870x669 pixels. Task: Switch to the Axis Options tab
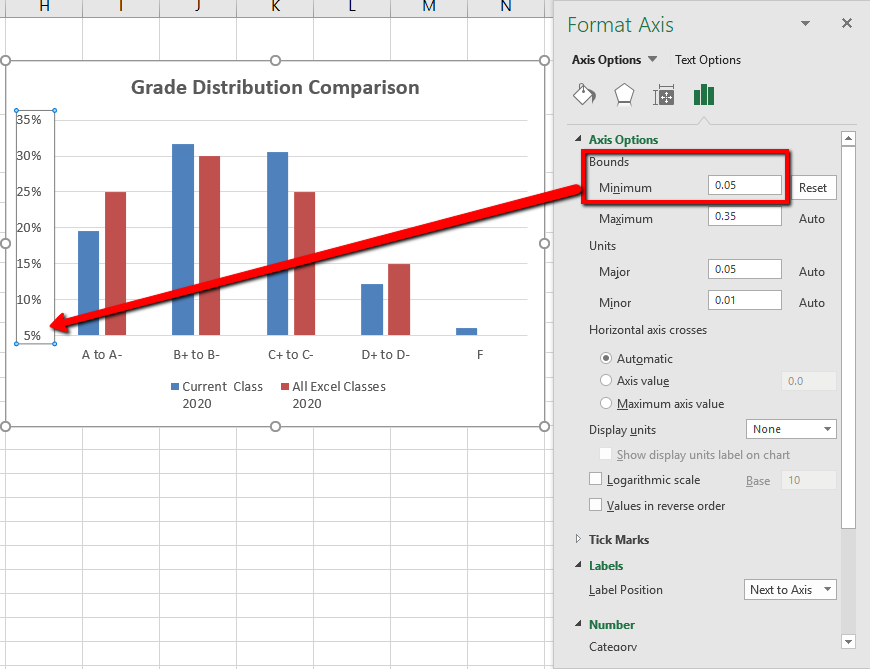(x=607, y=59)
